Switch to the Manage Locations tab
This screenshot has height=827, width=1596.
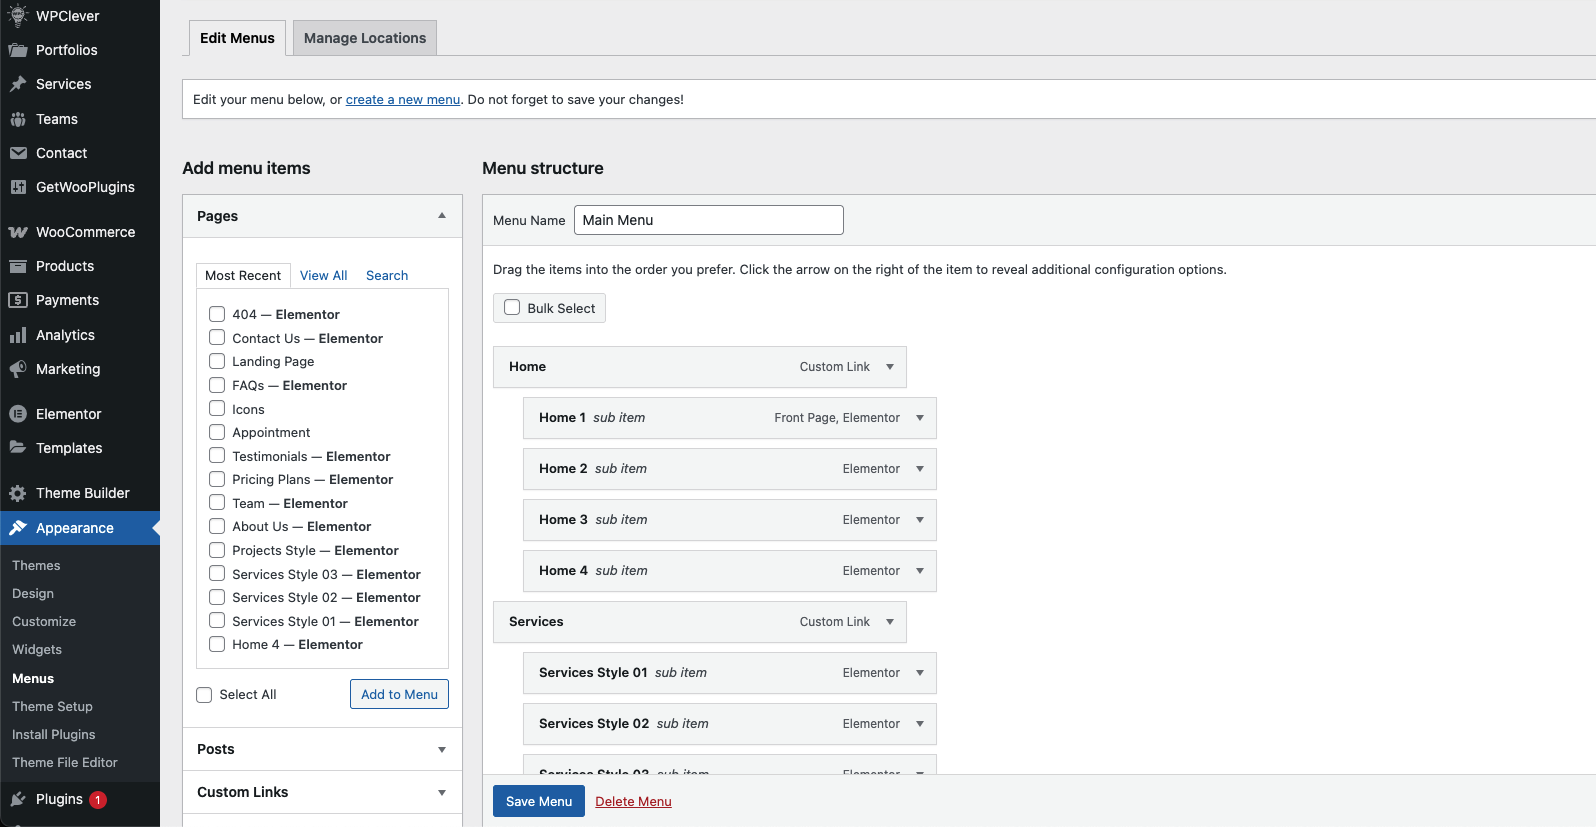[365, 38]
